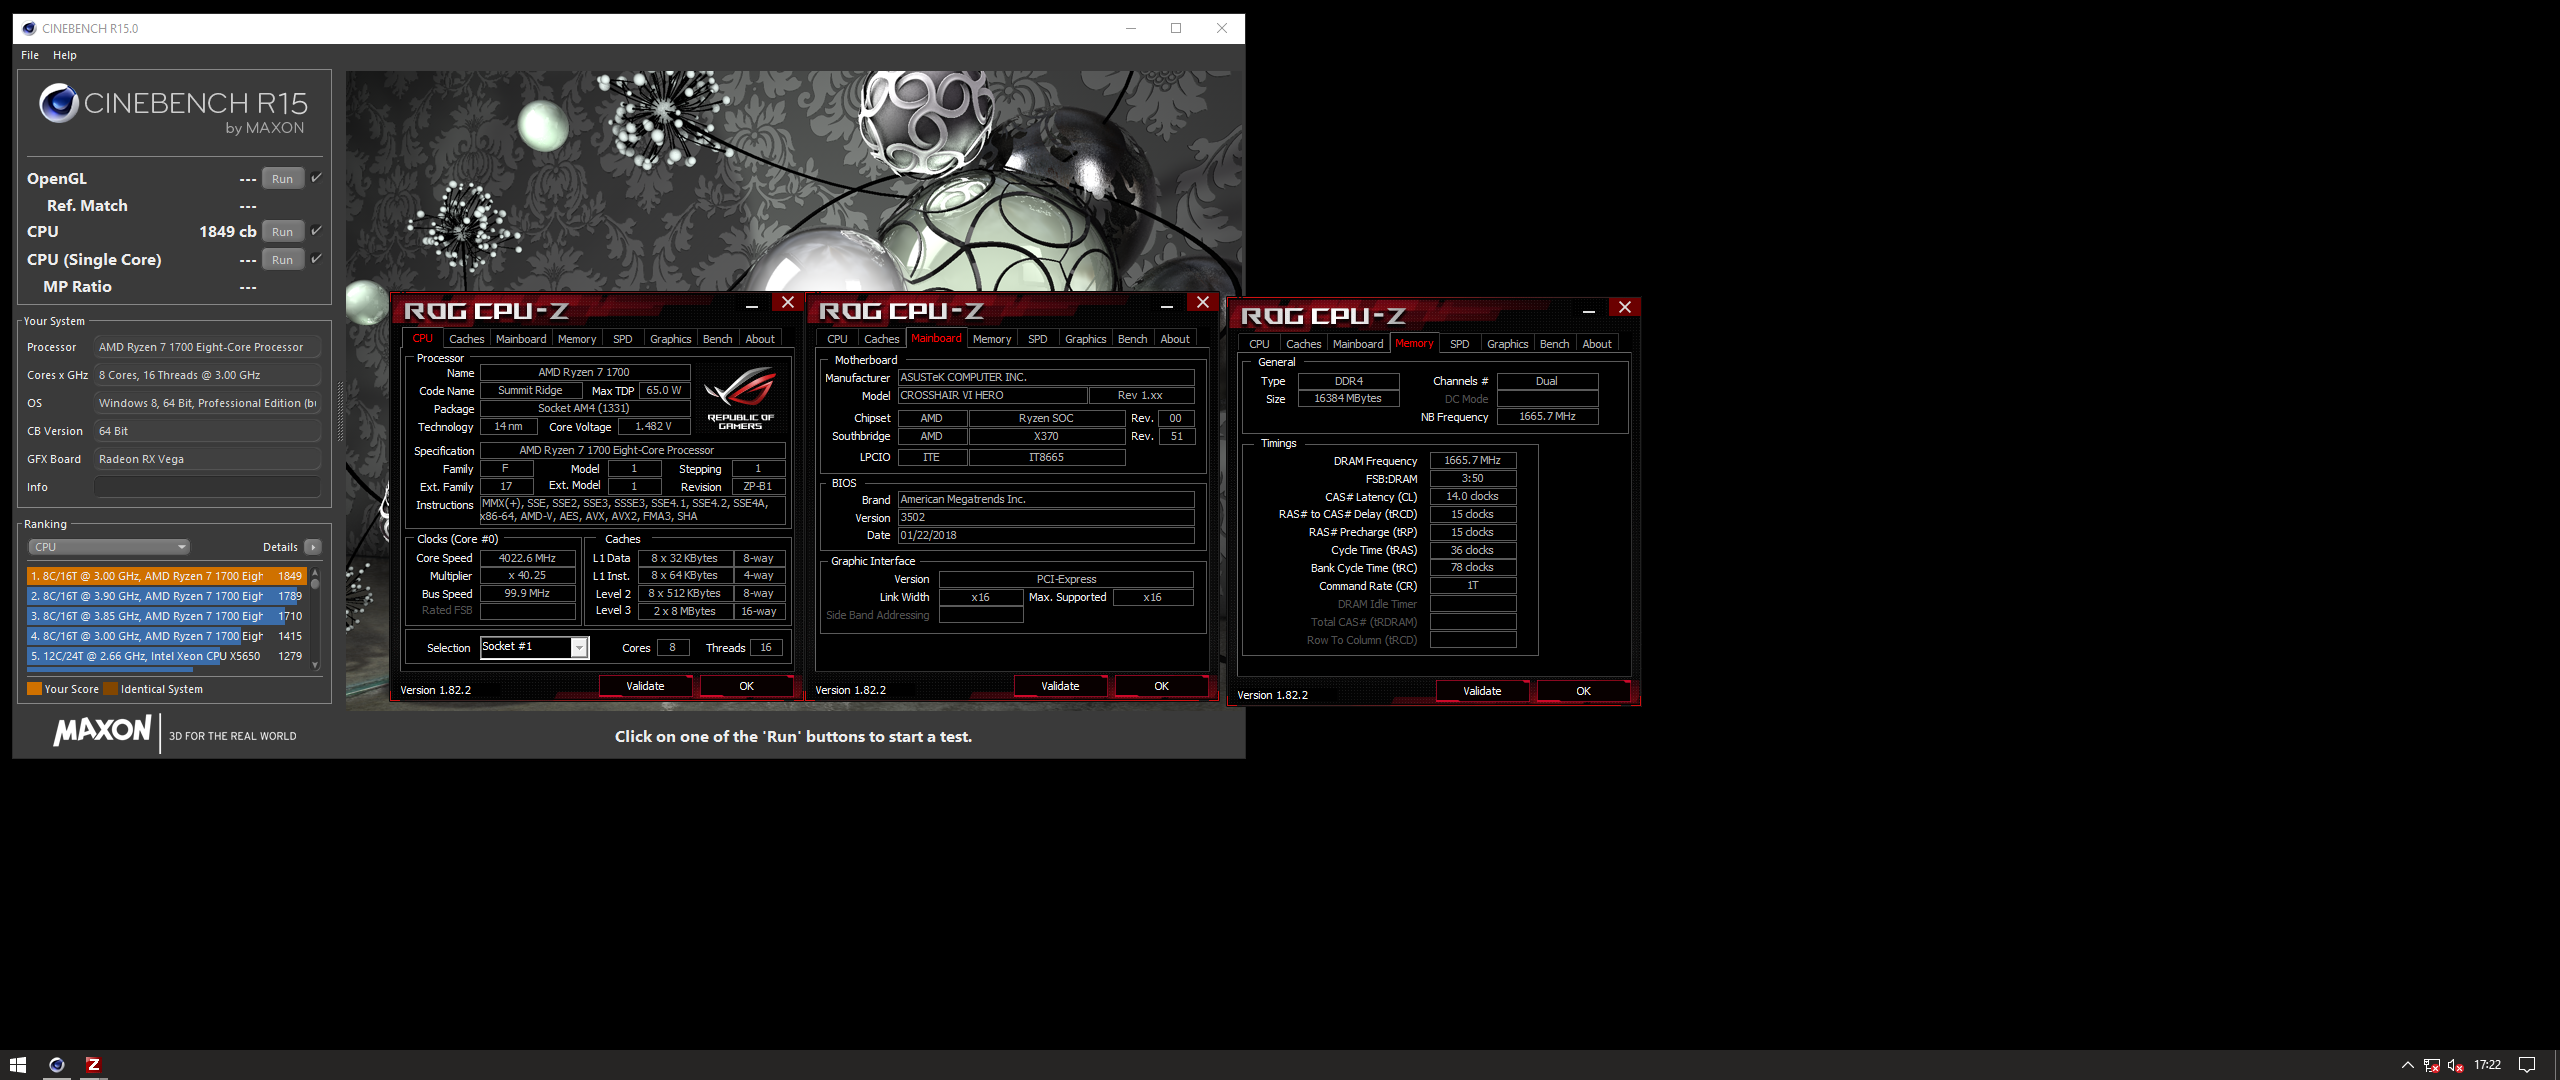2560x1080 pixels.
Task: Open Graphics tab in Memory CPU-Z window
Action: (x=1507, y=344)
